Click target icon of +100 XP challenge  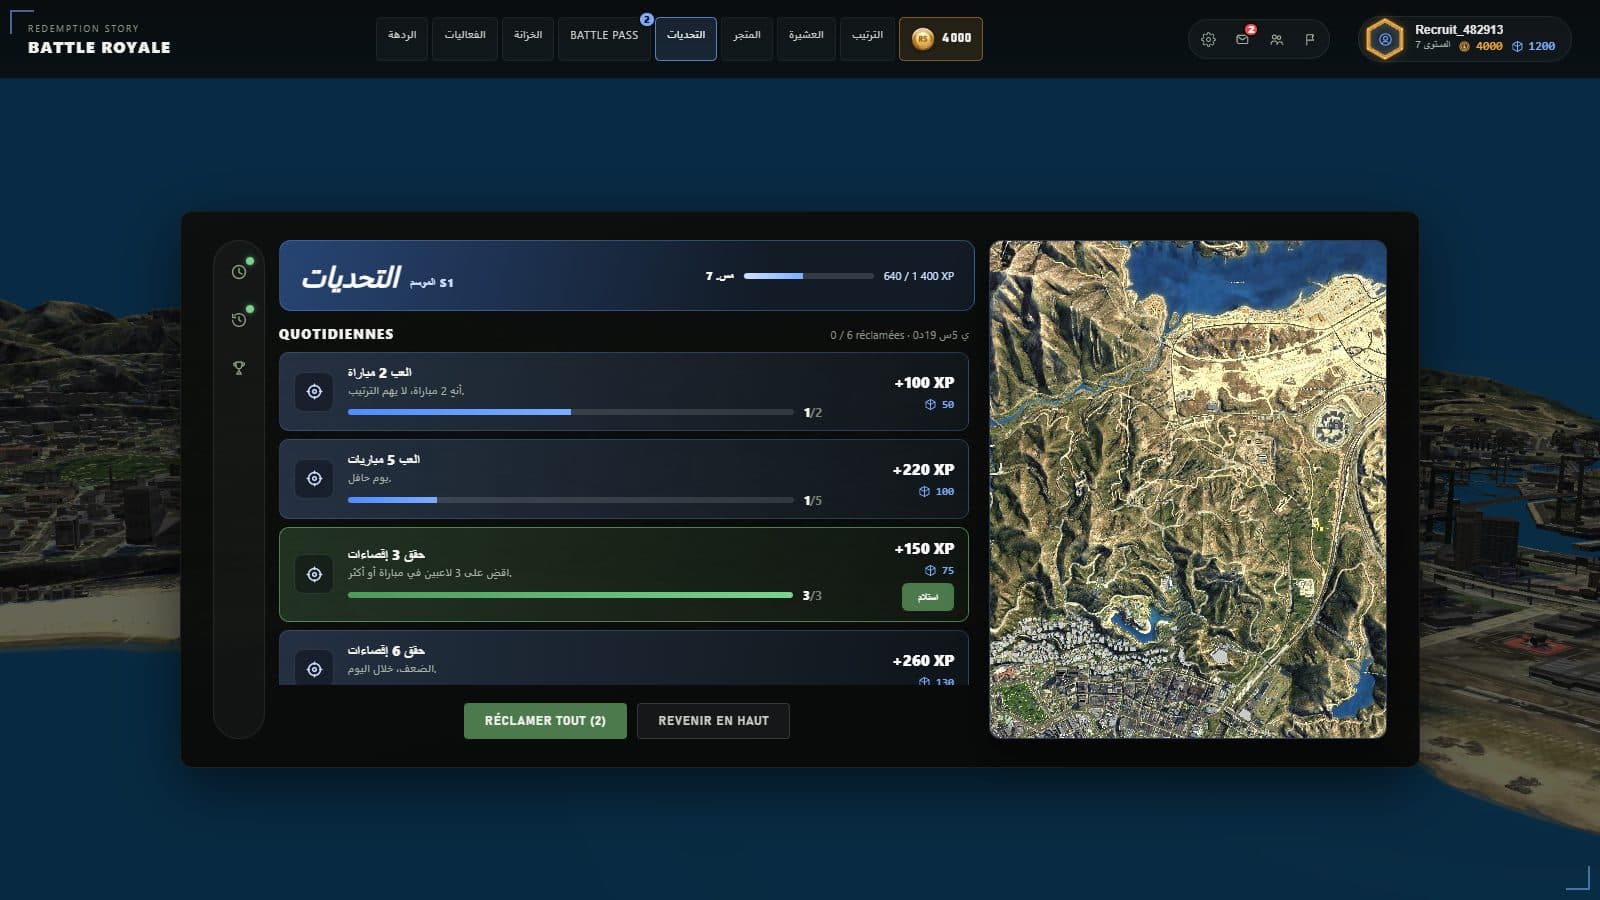coord(314,392)
